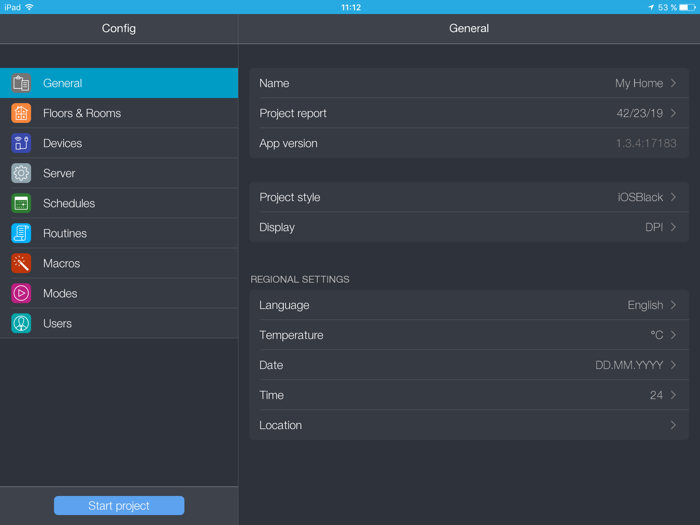The height and width of the screenshot is (525, 700).
Task: Click the 'Config' panel title
Action: pos(119,28)
